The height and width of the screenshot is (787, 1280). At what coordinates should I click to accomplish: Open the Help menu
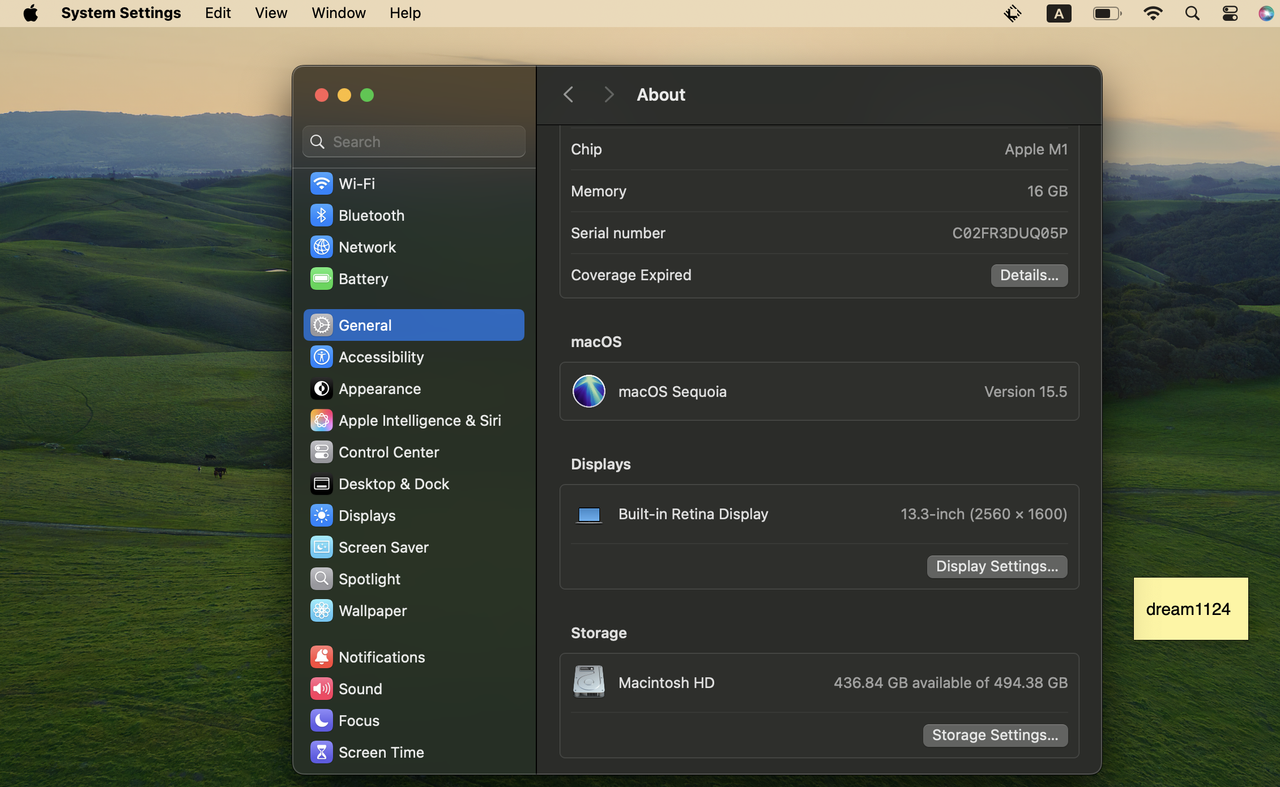[x=405, y=13]
